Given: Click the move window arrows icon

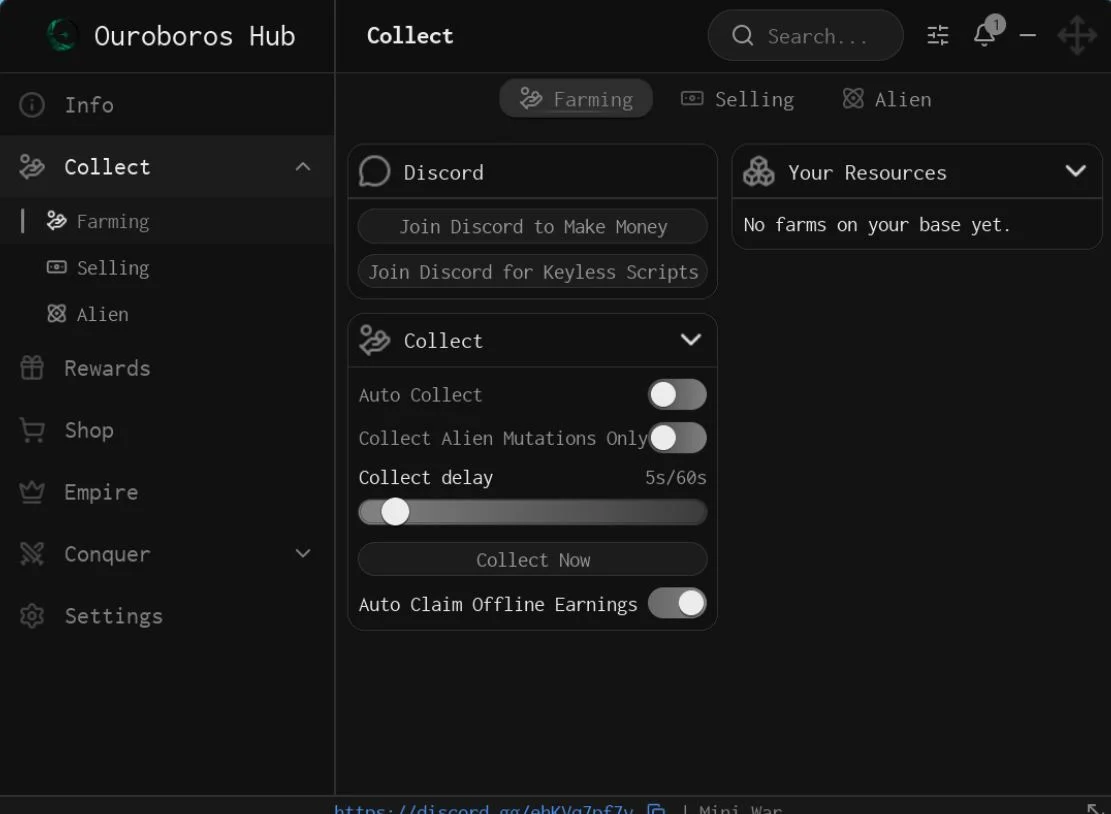Looking at the screenshot, I should pyautogui.click(x=1077, y=35).
